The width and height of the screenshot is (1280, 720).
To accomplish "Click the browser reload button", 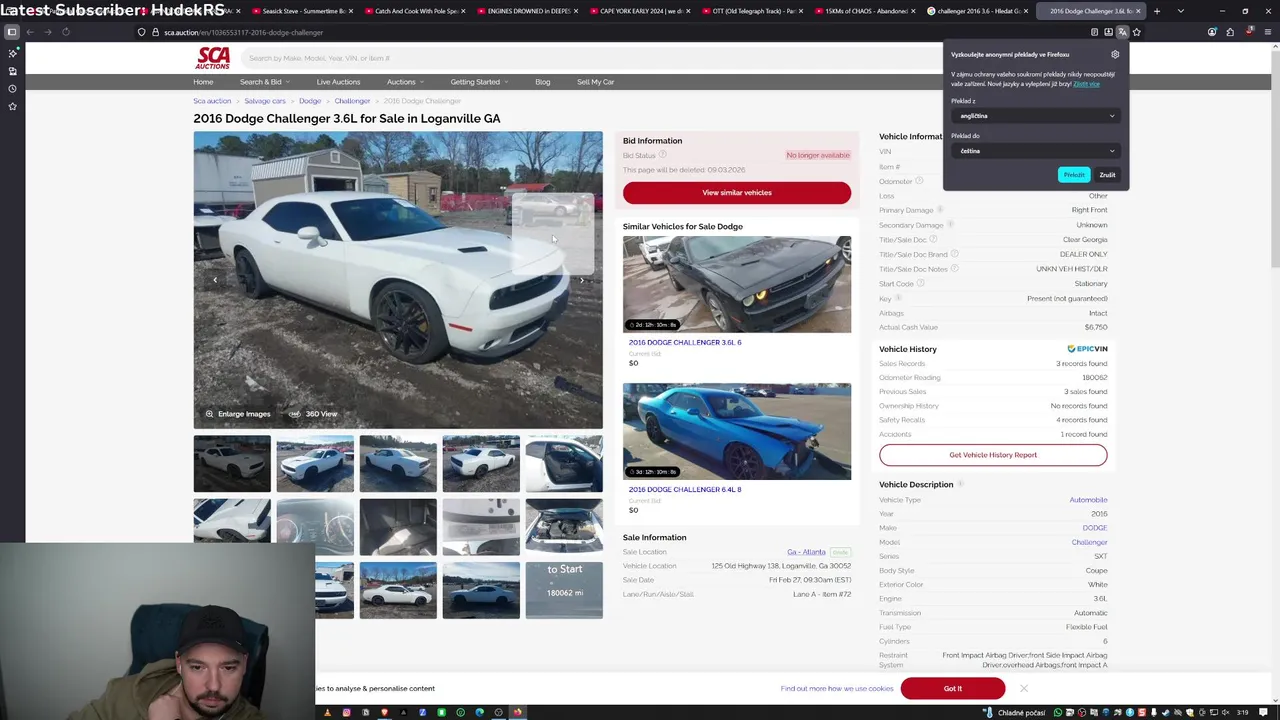I will coord(66,32).
